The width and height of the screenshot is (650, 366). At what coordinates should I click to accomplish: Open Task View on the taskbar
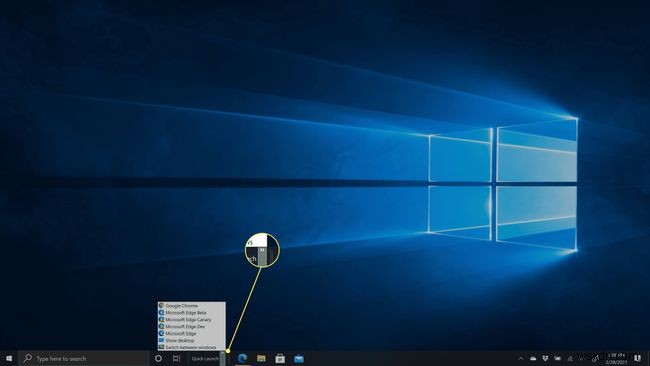pos(176,359)
